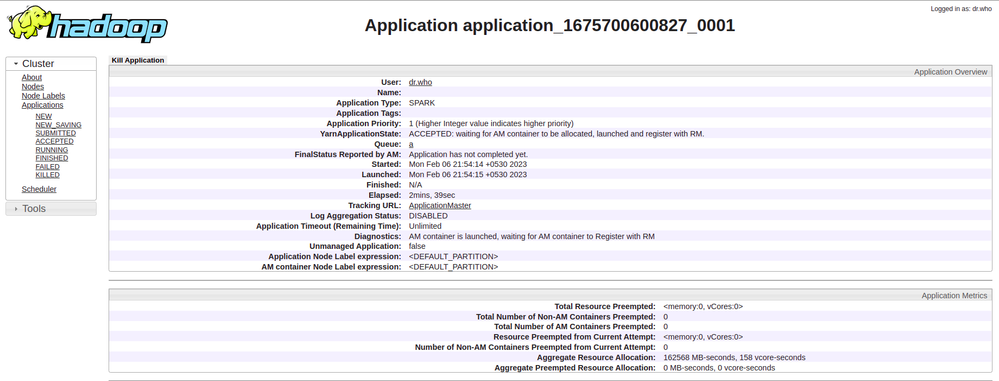Open the Scheduler page

coord(39,189)
